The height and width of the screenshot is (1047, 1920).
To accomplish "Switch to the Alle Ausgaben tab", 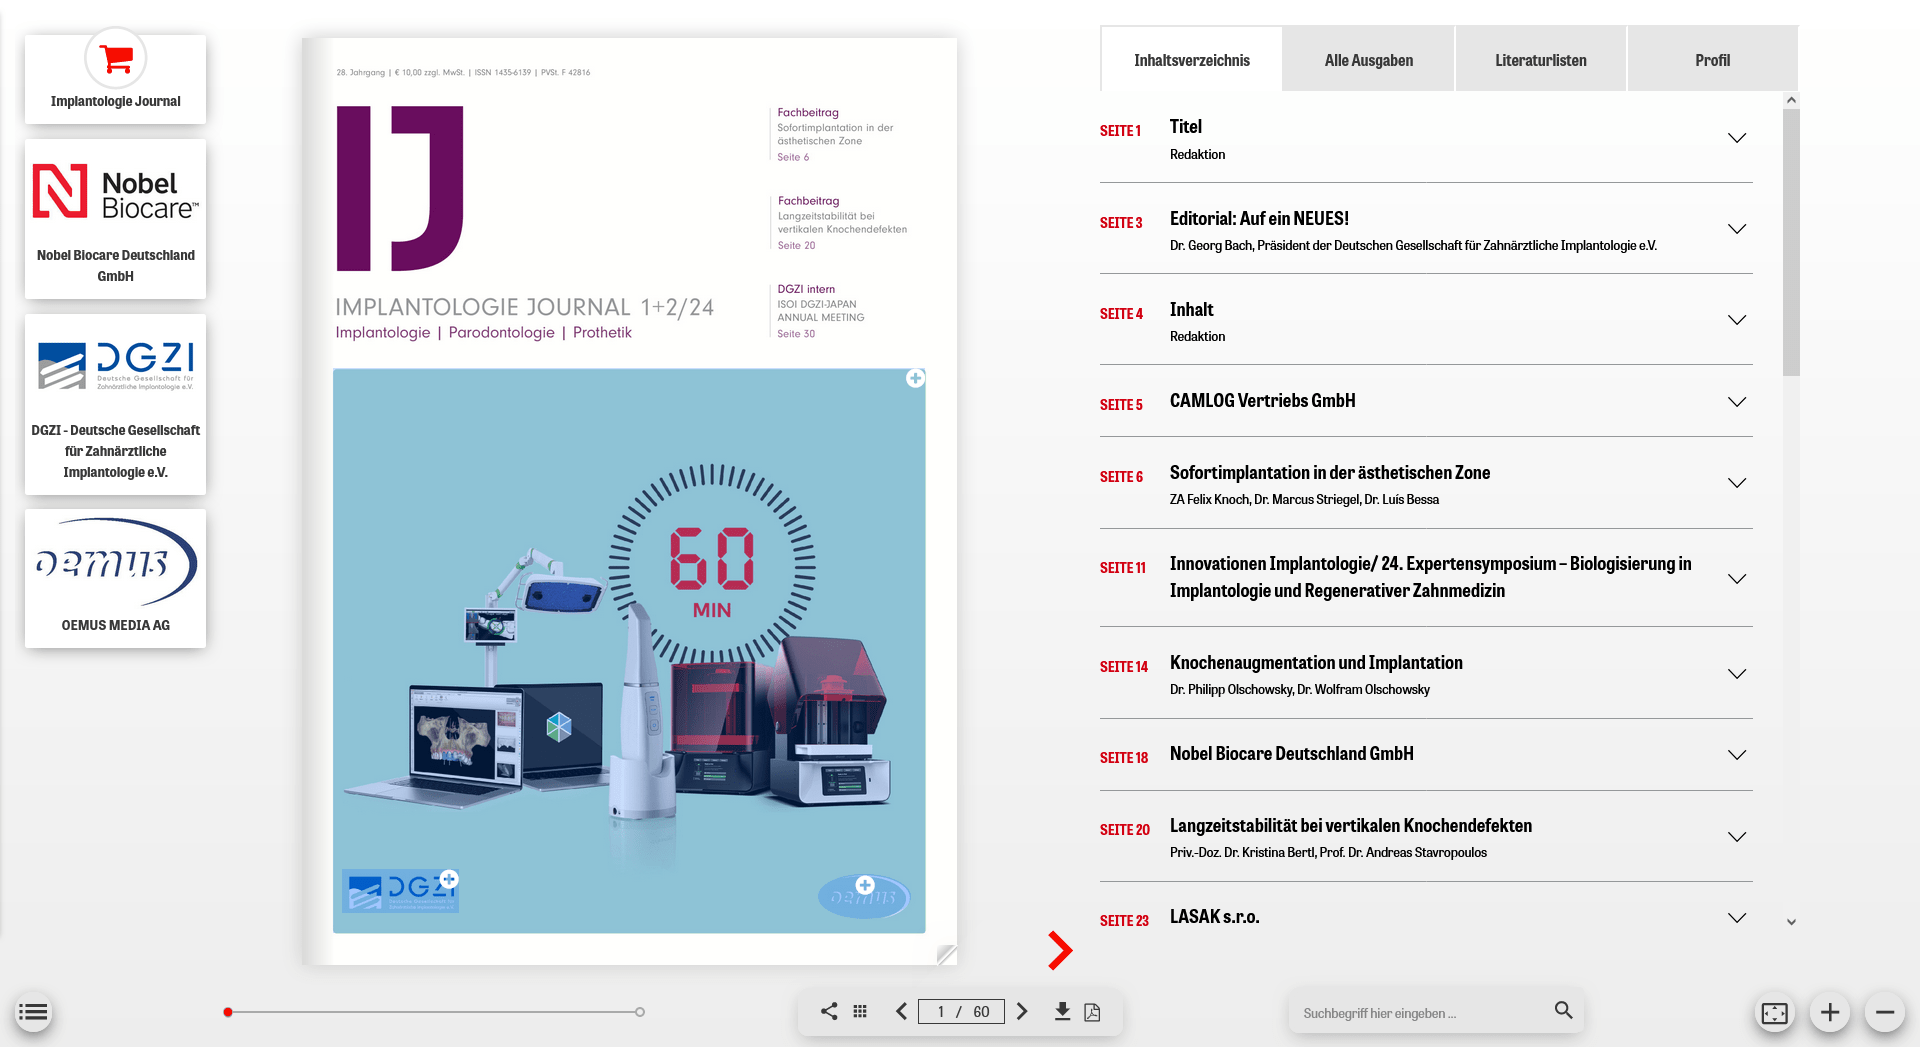I will pyautogui.click(x=1369, y=60).
